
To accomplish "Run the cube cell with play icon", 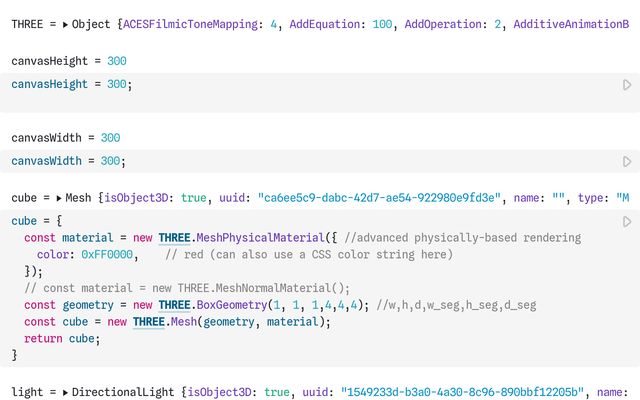I will pyautogui.click(x=627, y=221).
